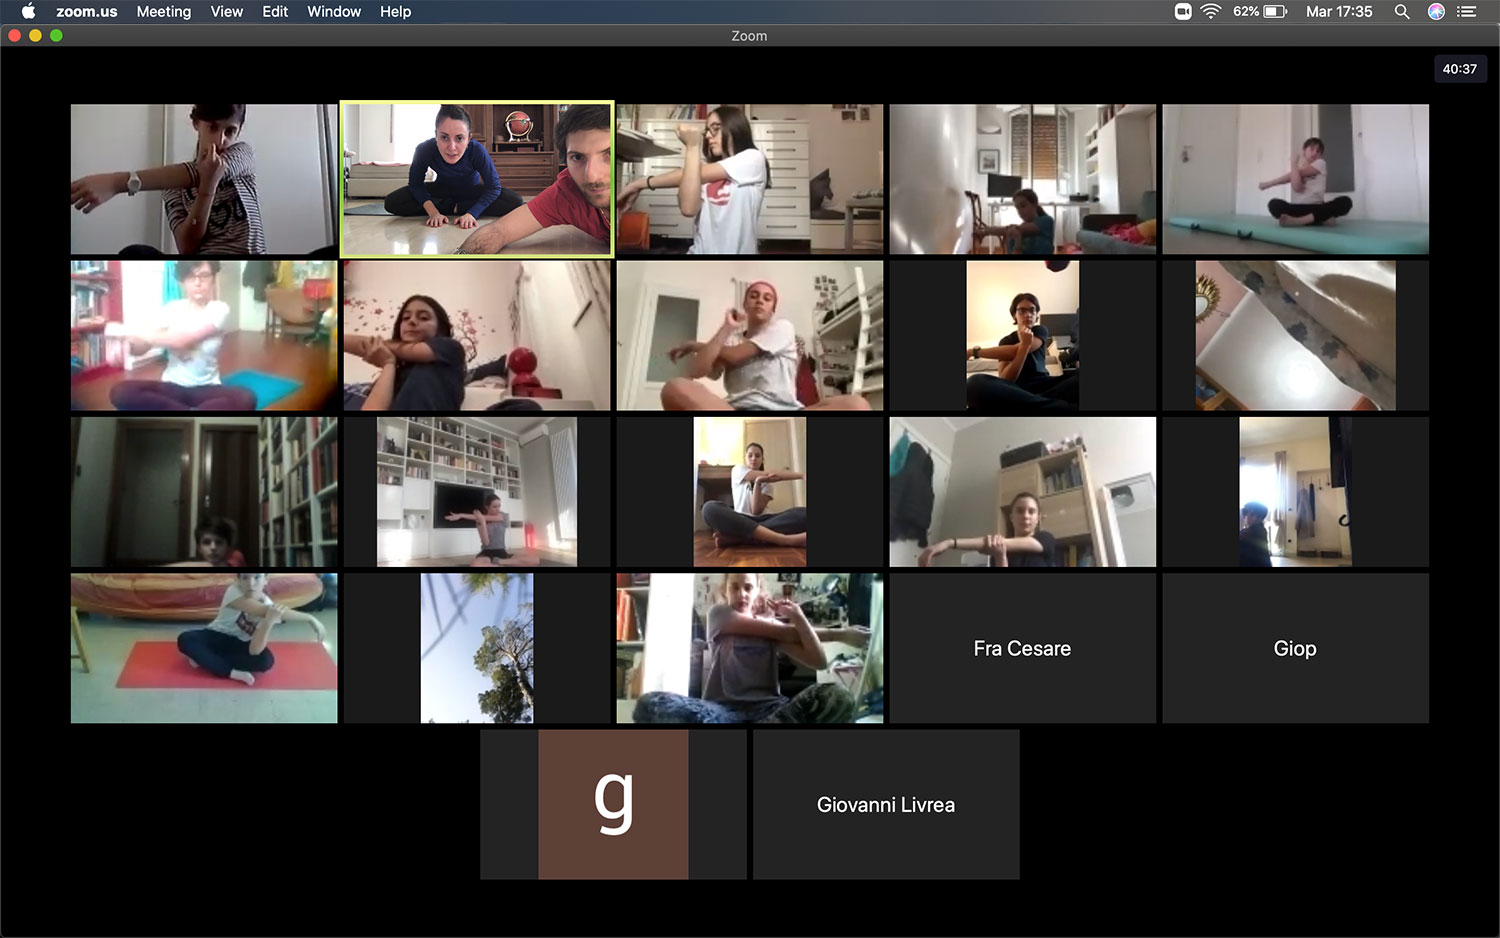The width and height of the screenshot is (1500, 938).
Task: Click the Zoom window title
Action: coord(749,36)
